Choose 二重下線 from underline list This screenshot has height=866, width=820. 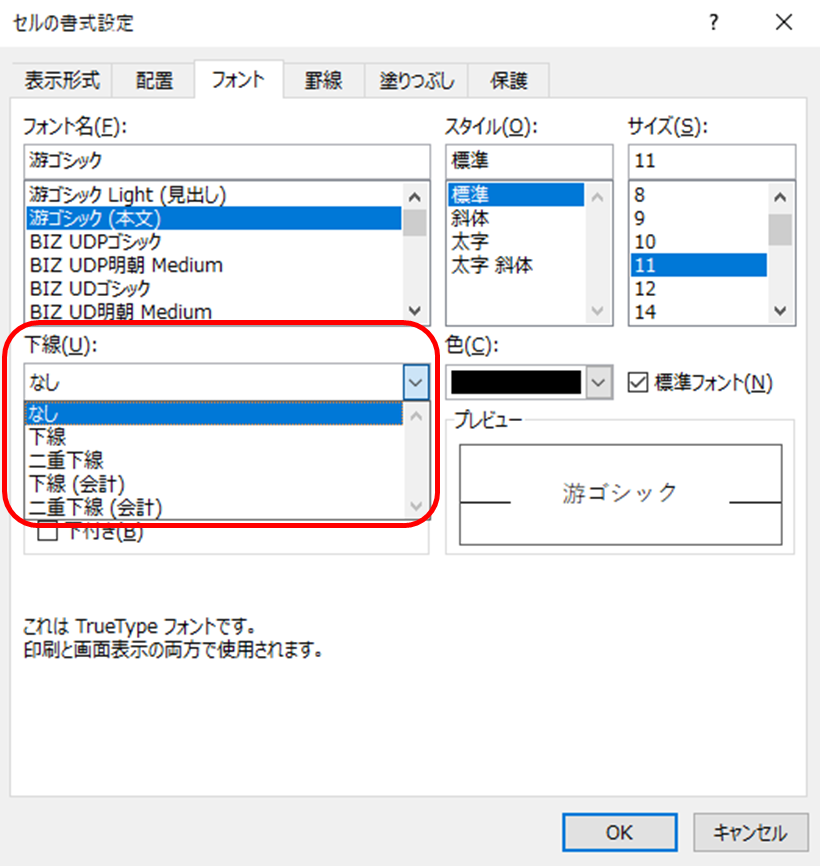click(x=67, y=460)
